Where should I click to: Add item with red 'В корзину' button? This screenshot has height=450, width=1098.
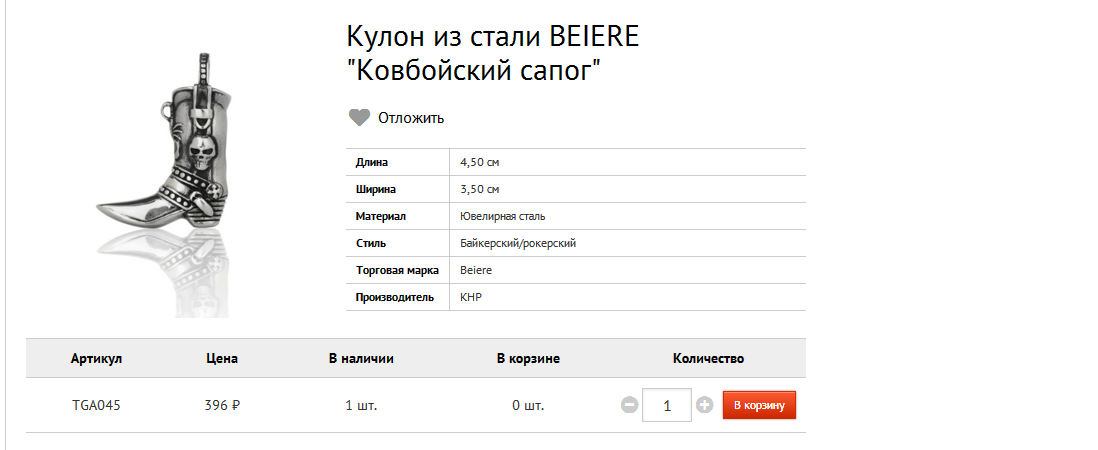759,405
